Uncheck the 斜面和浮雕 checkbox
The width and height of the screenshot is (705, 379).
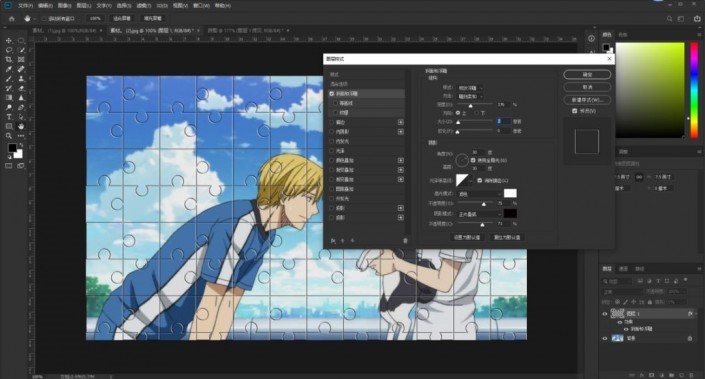coord(332,94)
